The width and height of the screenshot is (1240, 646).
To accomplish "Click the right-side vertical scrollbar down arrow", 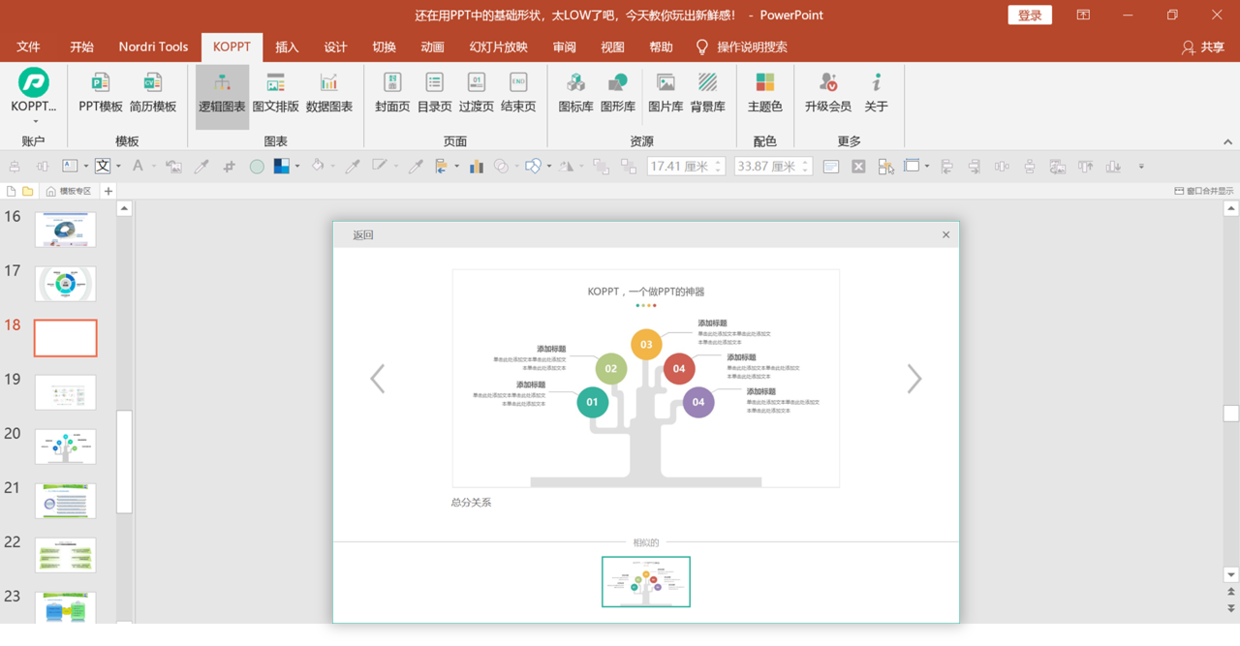I will tap(1231, 575).
